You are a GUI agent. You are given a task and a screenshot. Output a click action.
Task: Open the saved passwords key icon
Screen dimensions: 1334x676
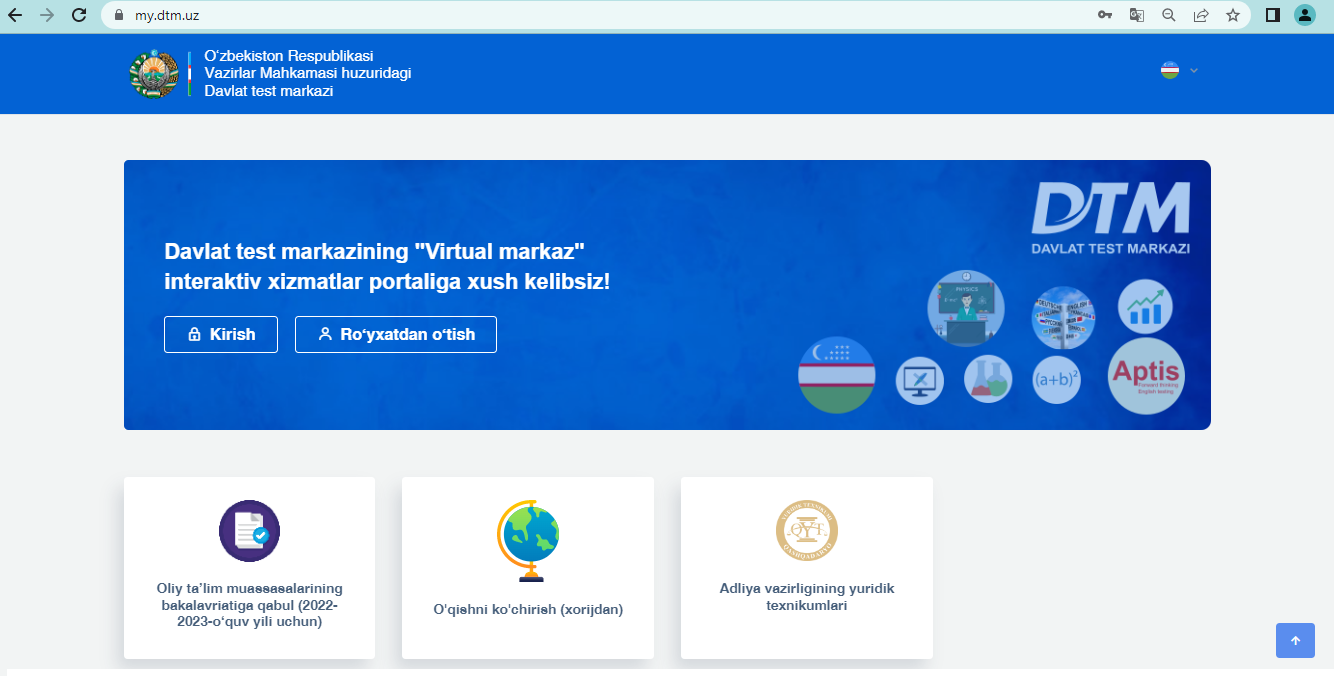1105,15
